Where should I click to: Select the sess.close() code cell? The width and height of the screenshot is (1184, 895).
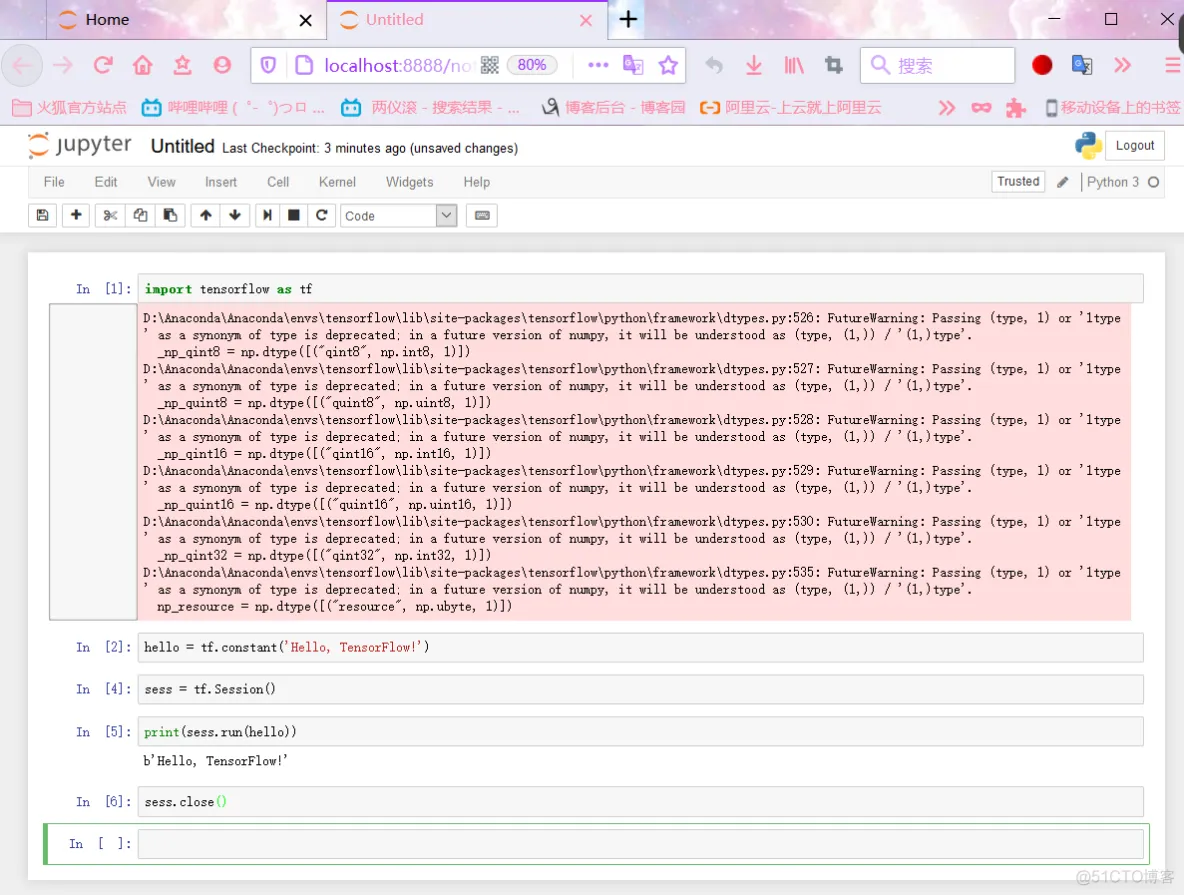point(640,801)
